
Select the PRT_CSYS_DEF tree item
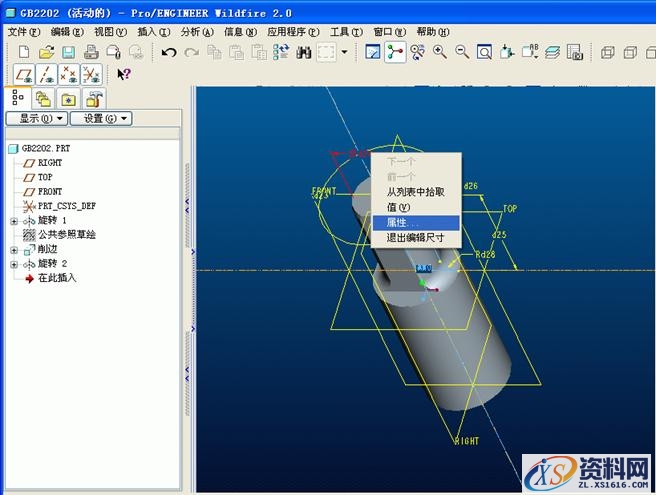click(67, 206)
